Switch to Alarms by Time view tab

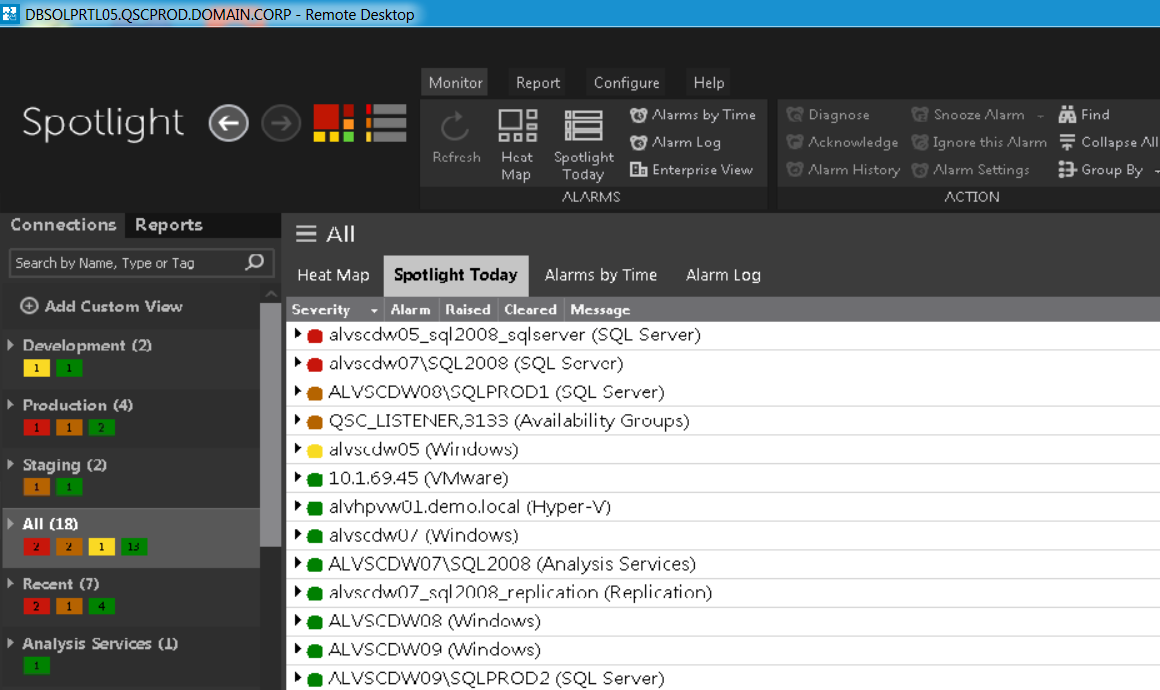pyautogui.click(x=601, y=275)
